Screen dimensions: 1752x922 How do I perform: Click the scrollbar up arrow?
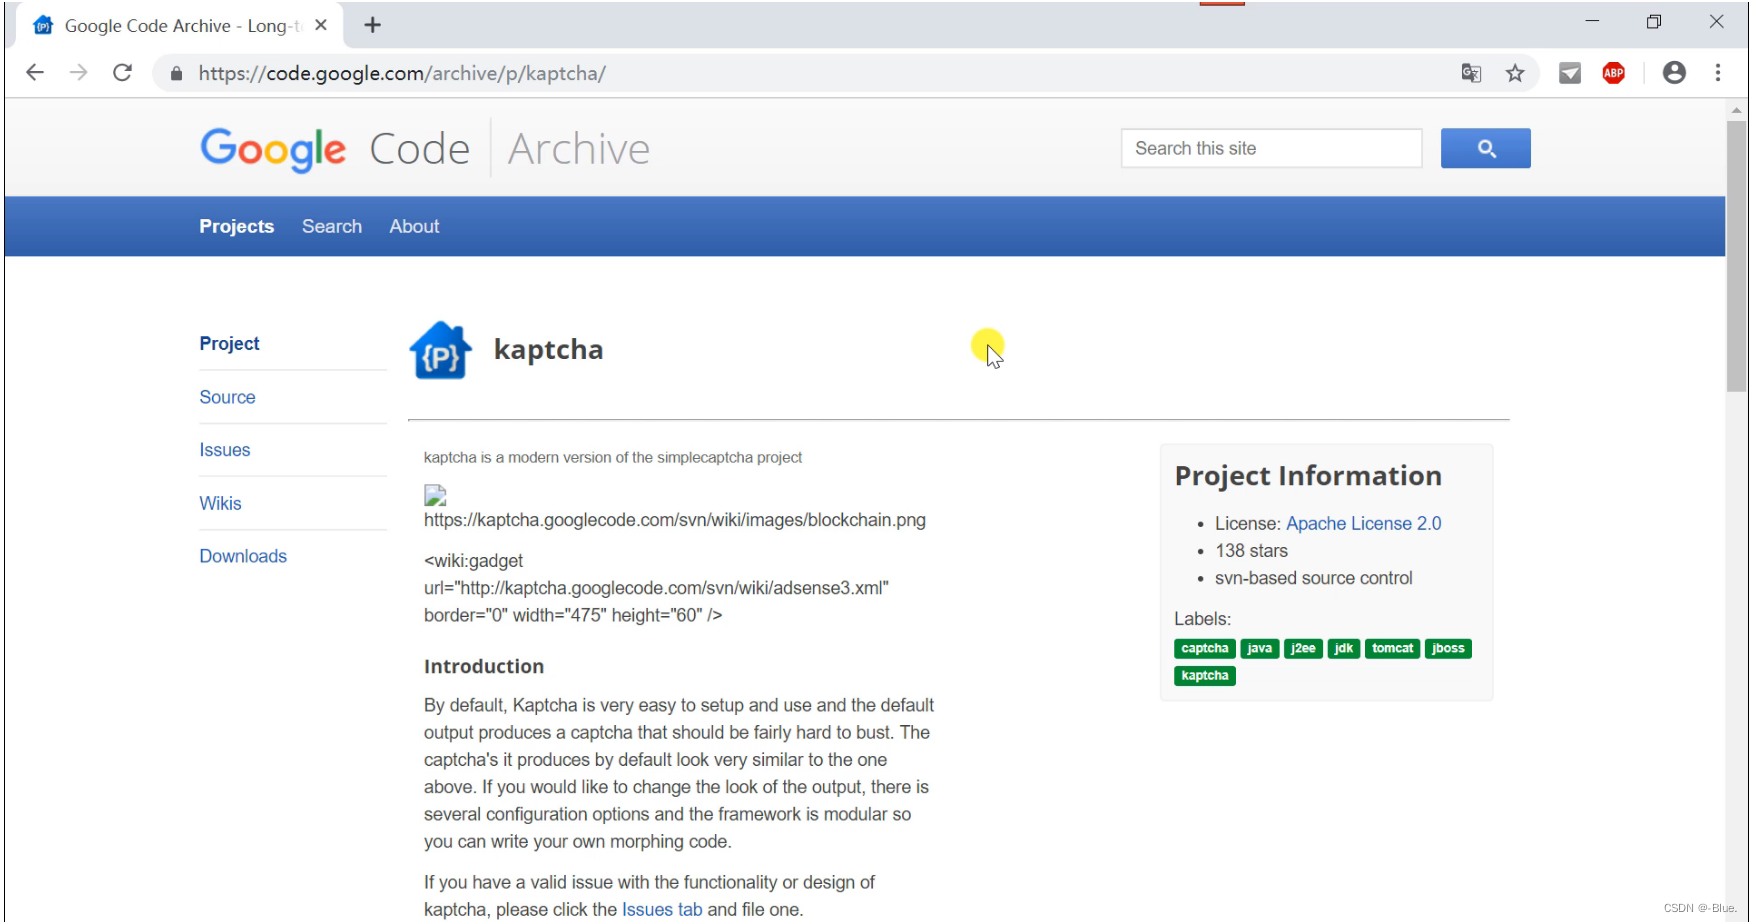coord(1737,109)
